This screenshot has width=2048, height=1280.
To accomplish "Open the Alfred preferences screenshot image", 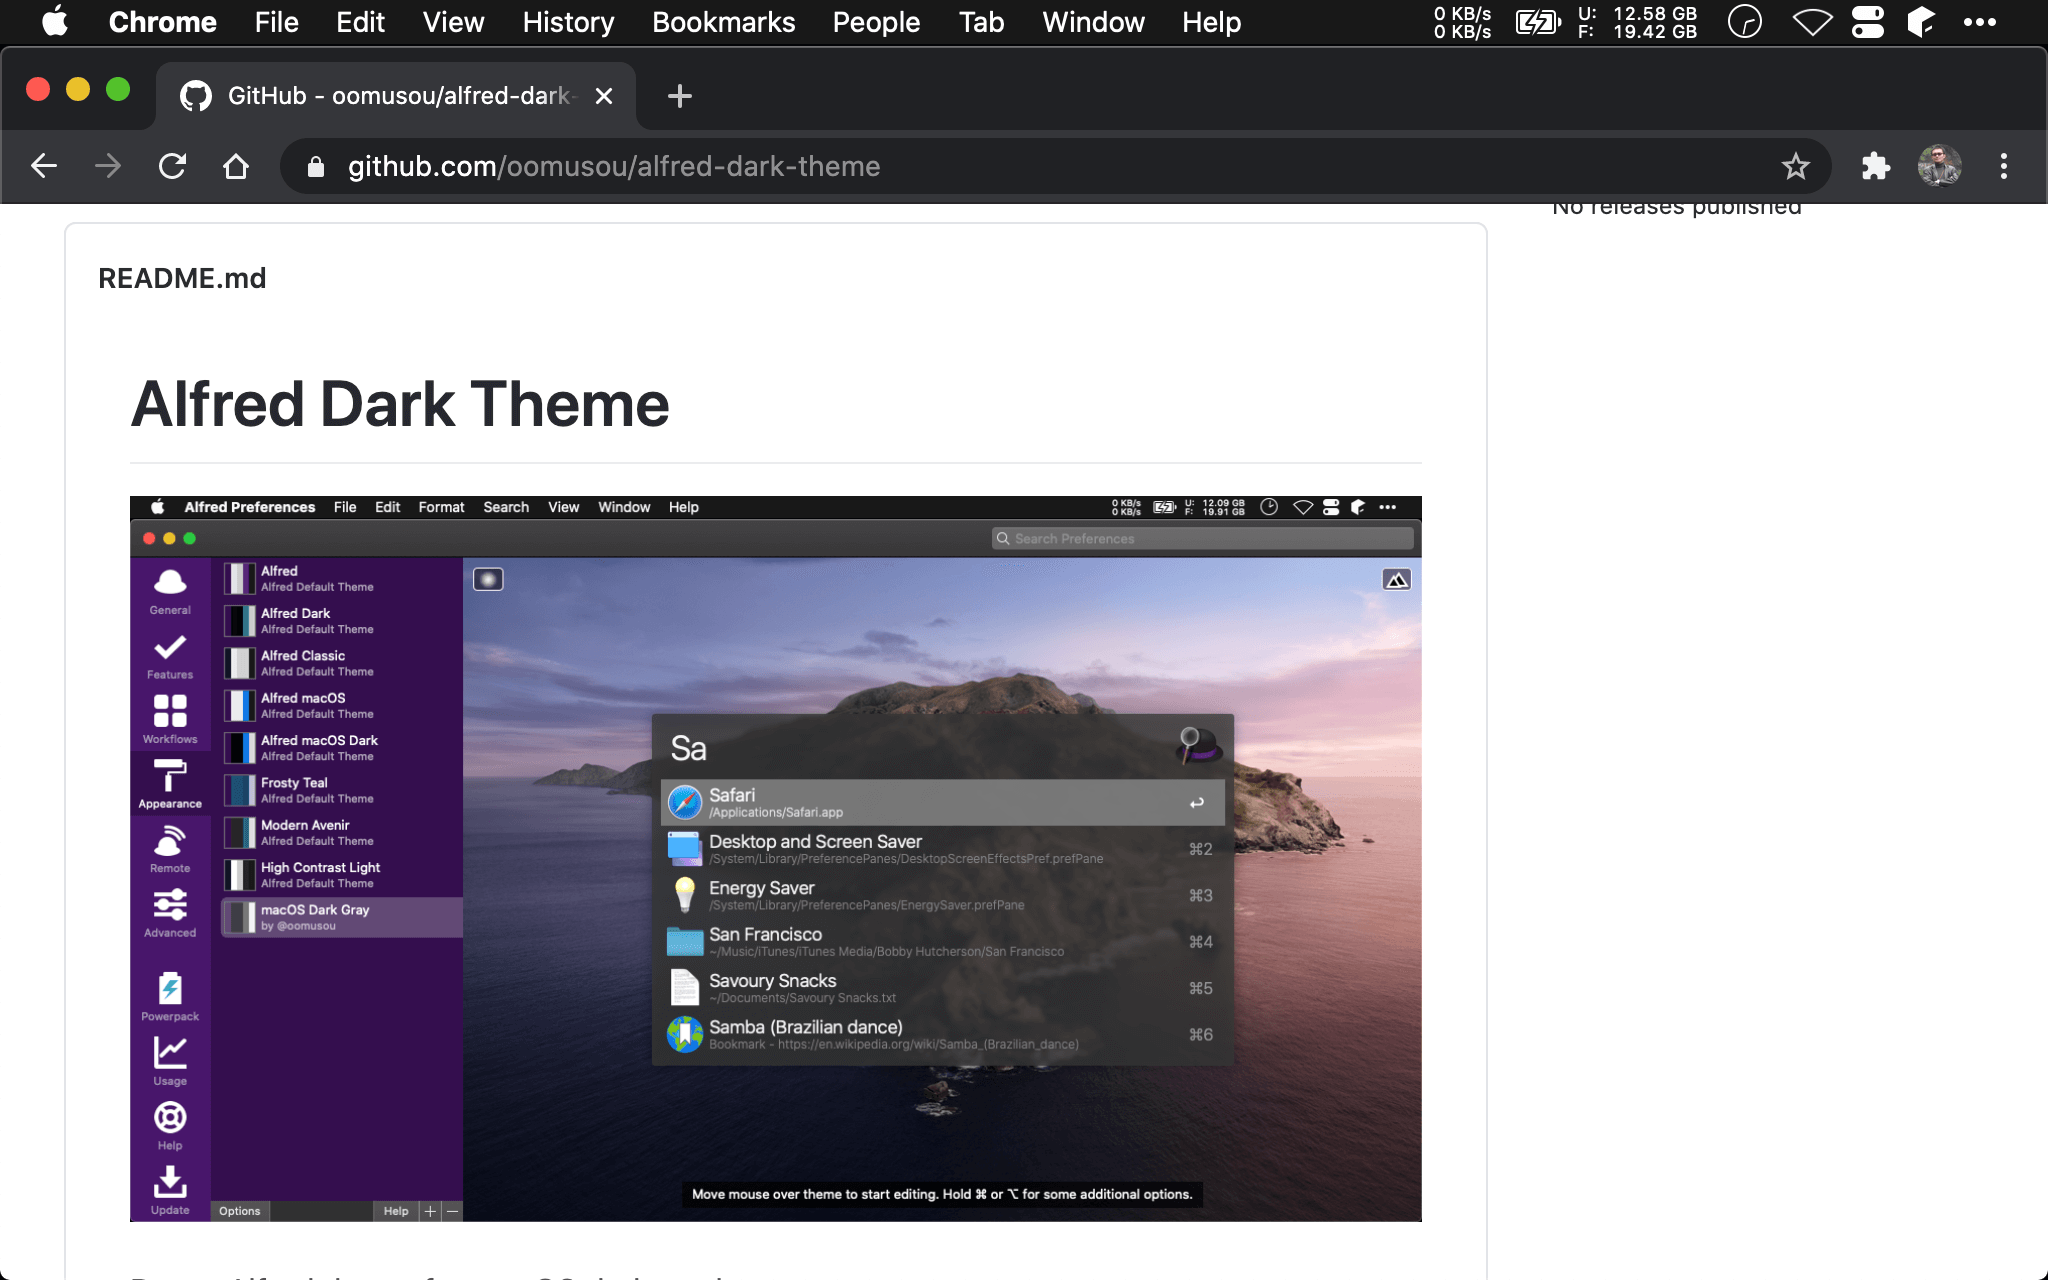I will (x=775, y=859).
